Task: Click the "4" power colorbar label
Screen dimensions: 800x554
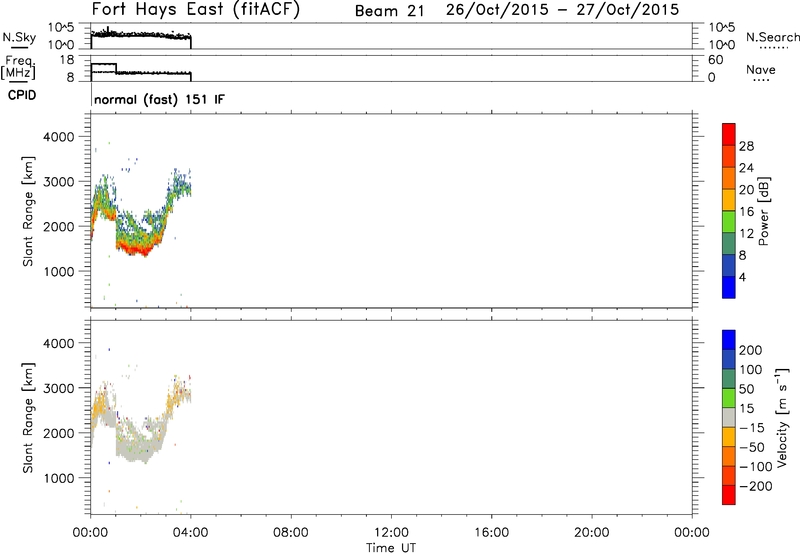Action: point(742,277)
